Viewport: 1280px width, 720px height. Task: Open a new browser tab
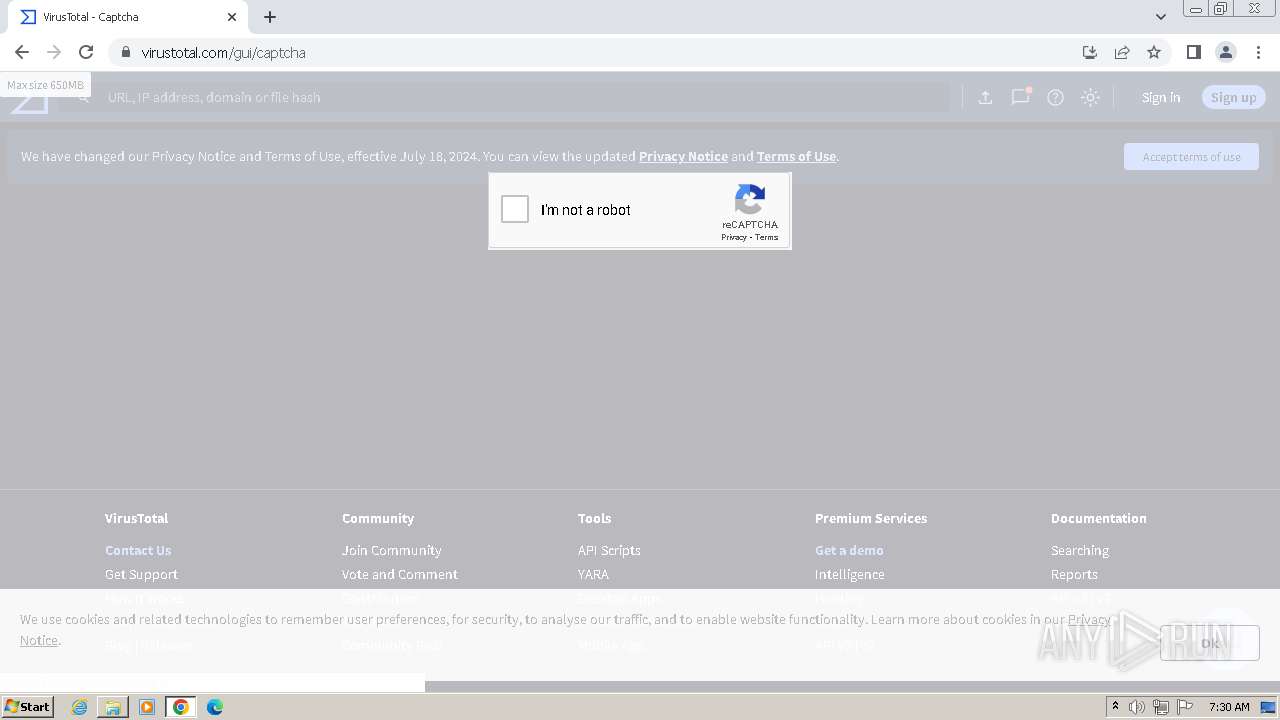point(270,17)
